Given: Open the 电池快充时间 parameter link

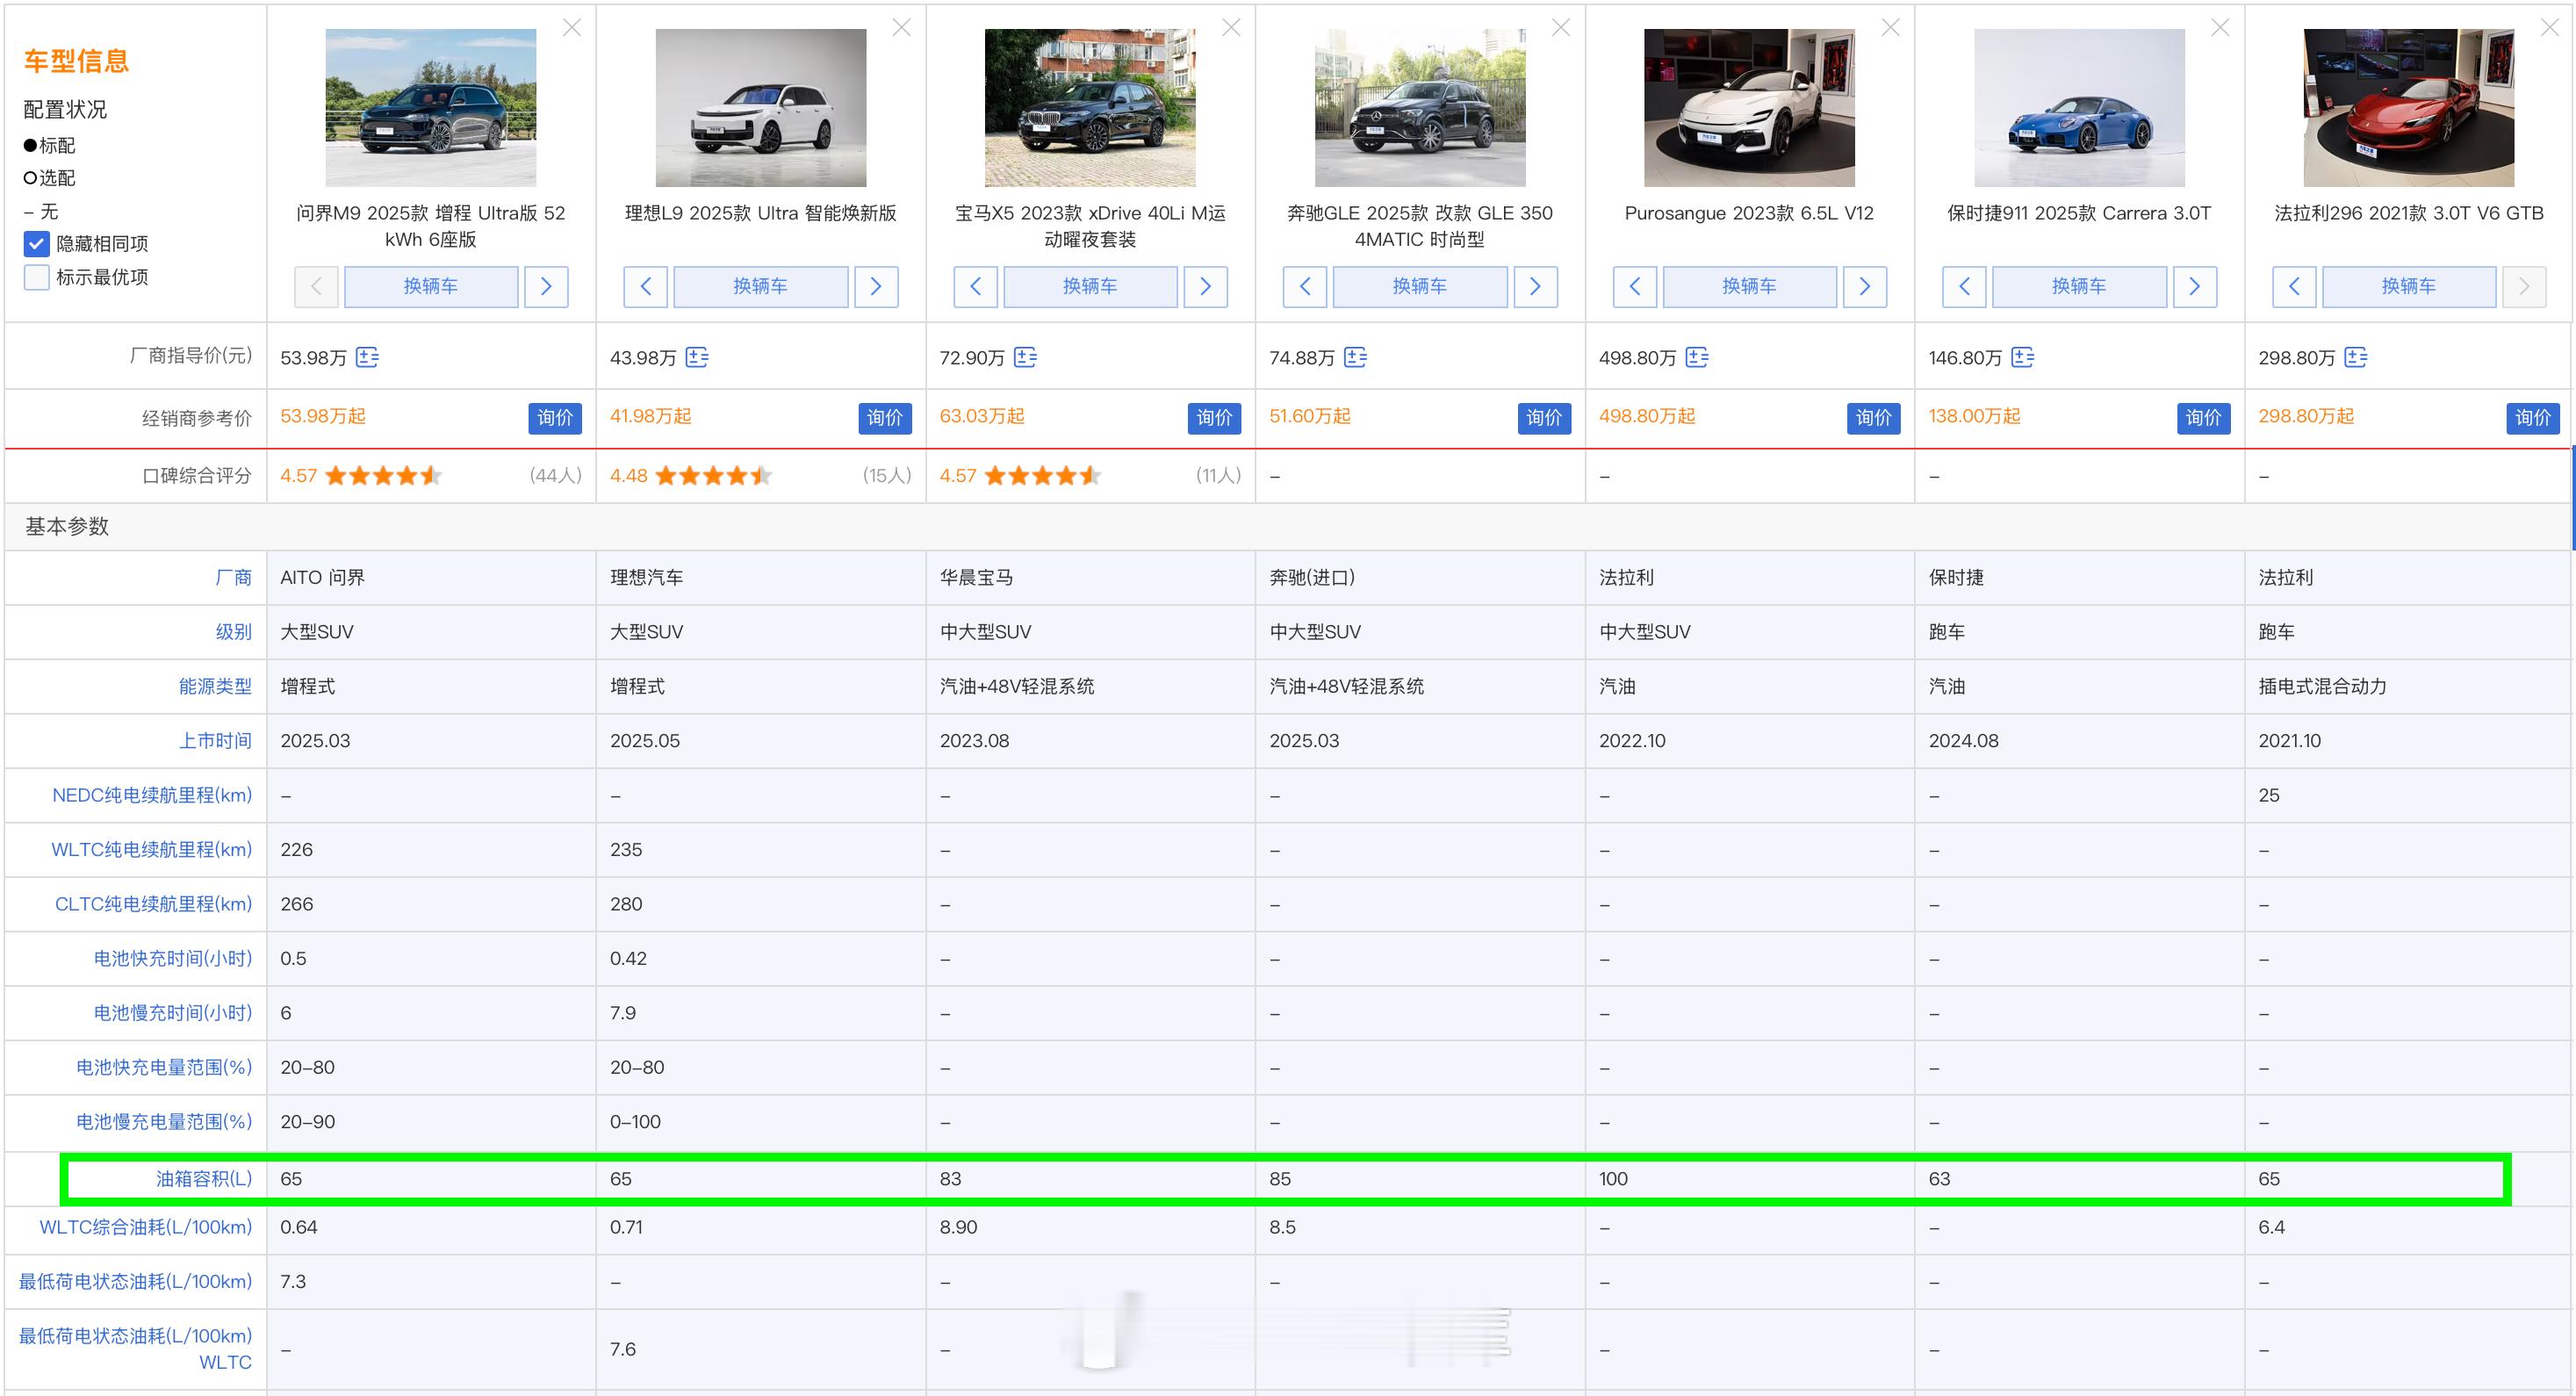Looking at the screenshot, I should click(x=173, y=959).
